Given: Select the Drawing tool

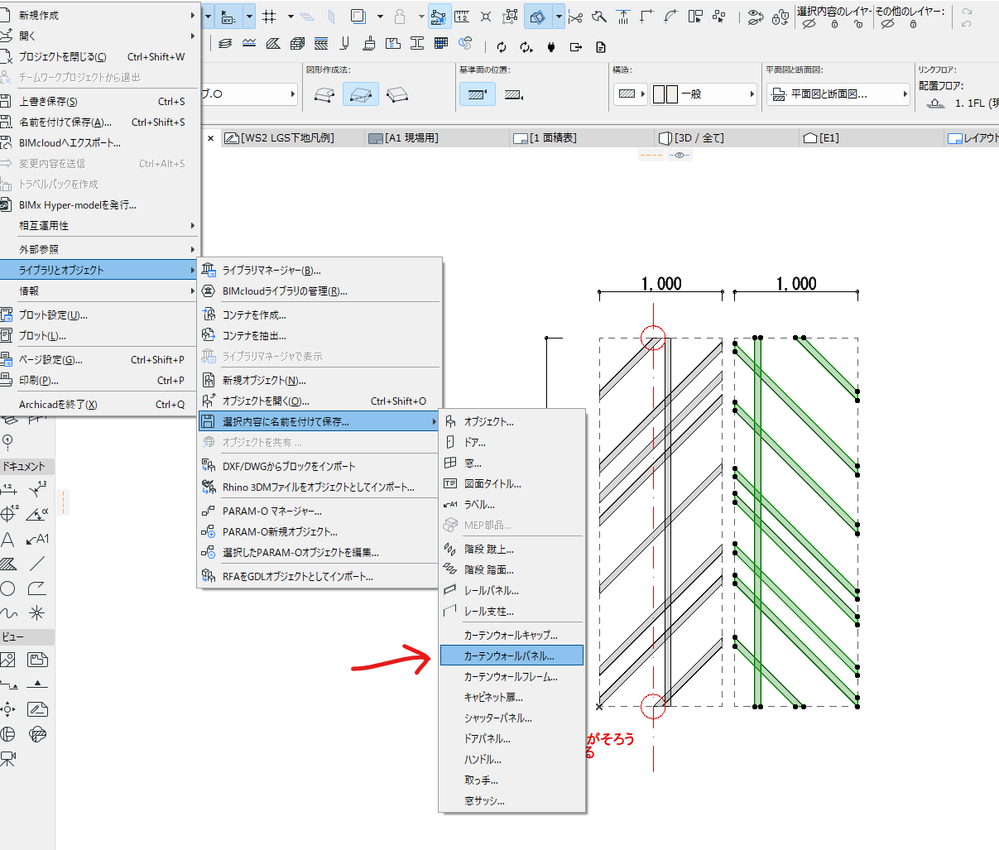Looking at the screenshot, I should [x=37, y=660].
